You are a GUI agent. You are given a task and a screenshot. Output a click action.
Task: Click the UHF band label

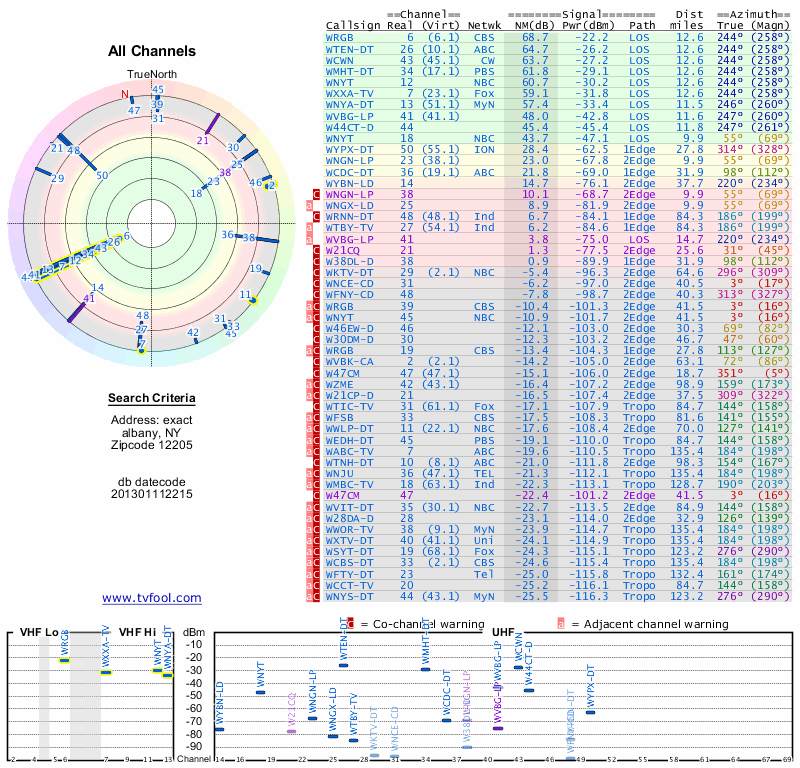(503, 632)
